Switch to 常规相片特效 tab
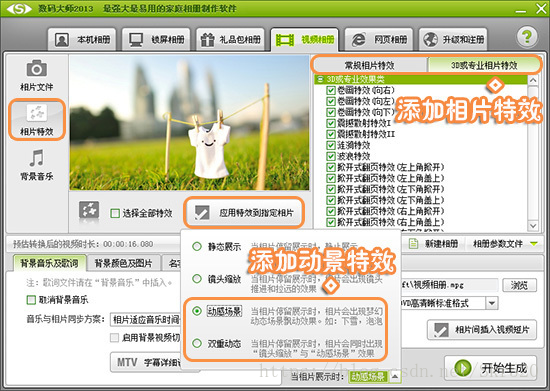This screenshot has width=550, height=391. pyautogui.click(x=369, y=65)
